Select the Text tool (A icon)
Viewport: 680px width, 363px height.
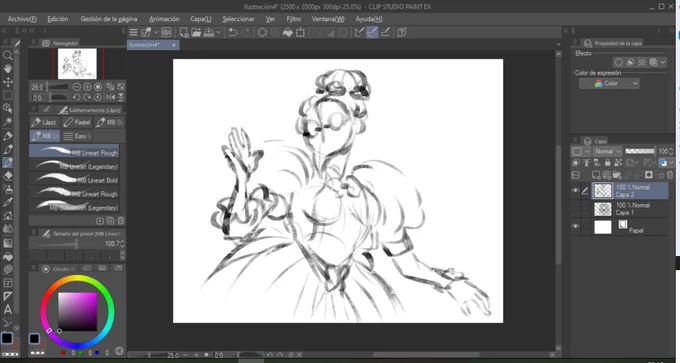pyautogui.click(x=7, y=310)
